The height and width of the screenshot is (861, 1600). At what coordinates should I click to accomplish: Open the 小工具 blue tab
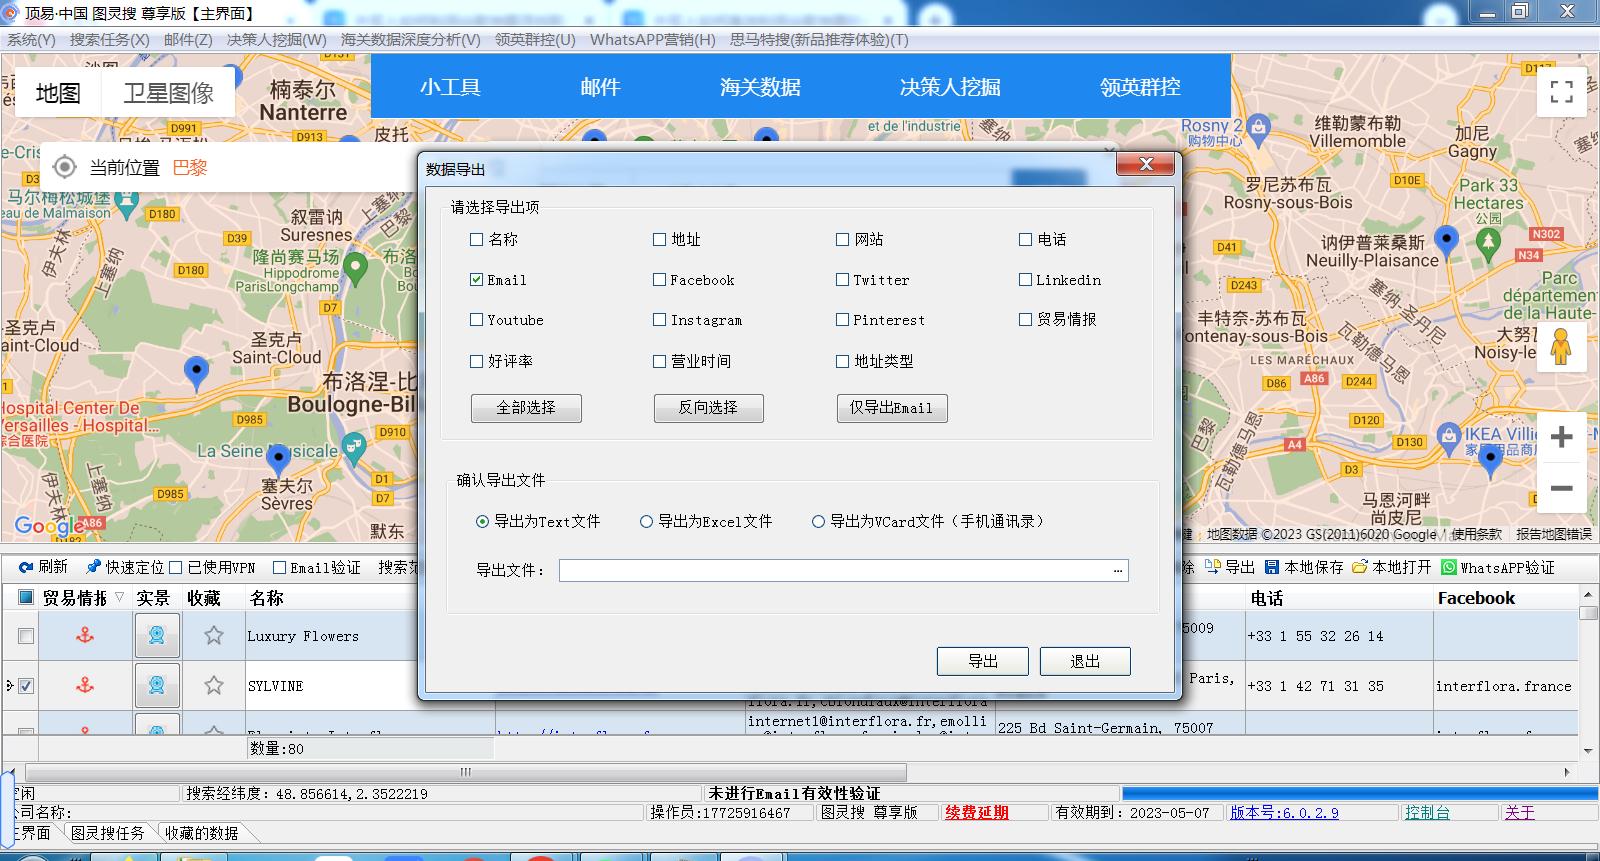pos(450,87)
